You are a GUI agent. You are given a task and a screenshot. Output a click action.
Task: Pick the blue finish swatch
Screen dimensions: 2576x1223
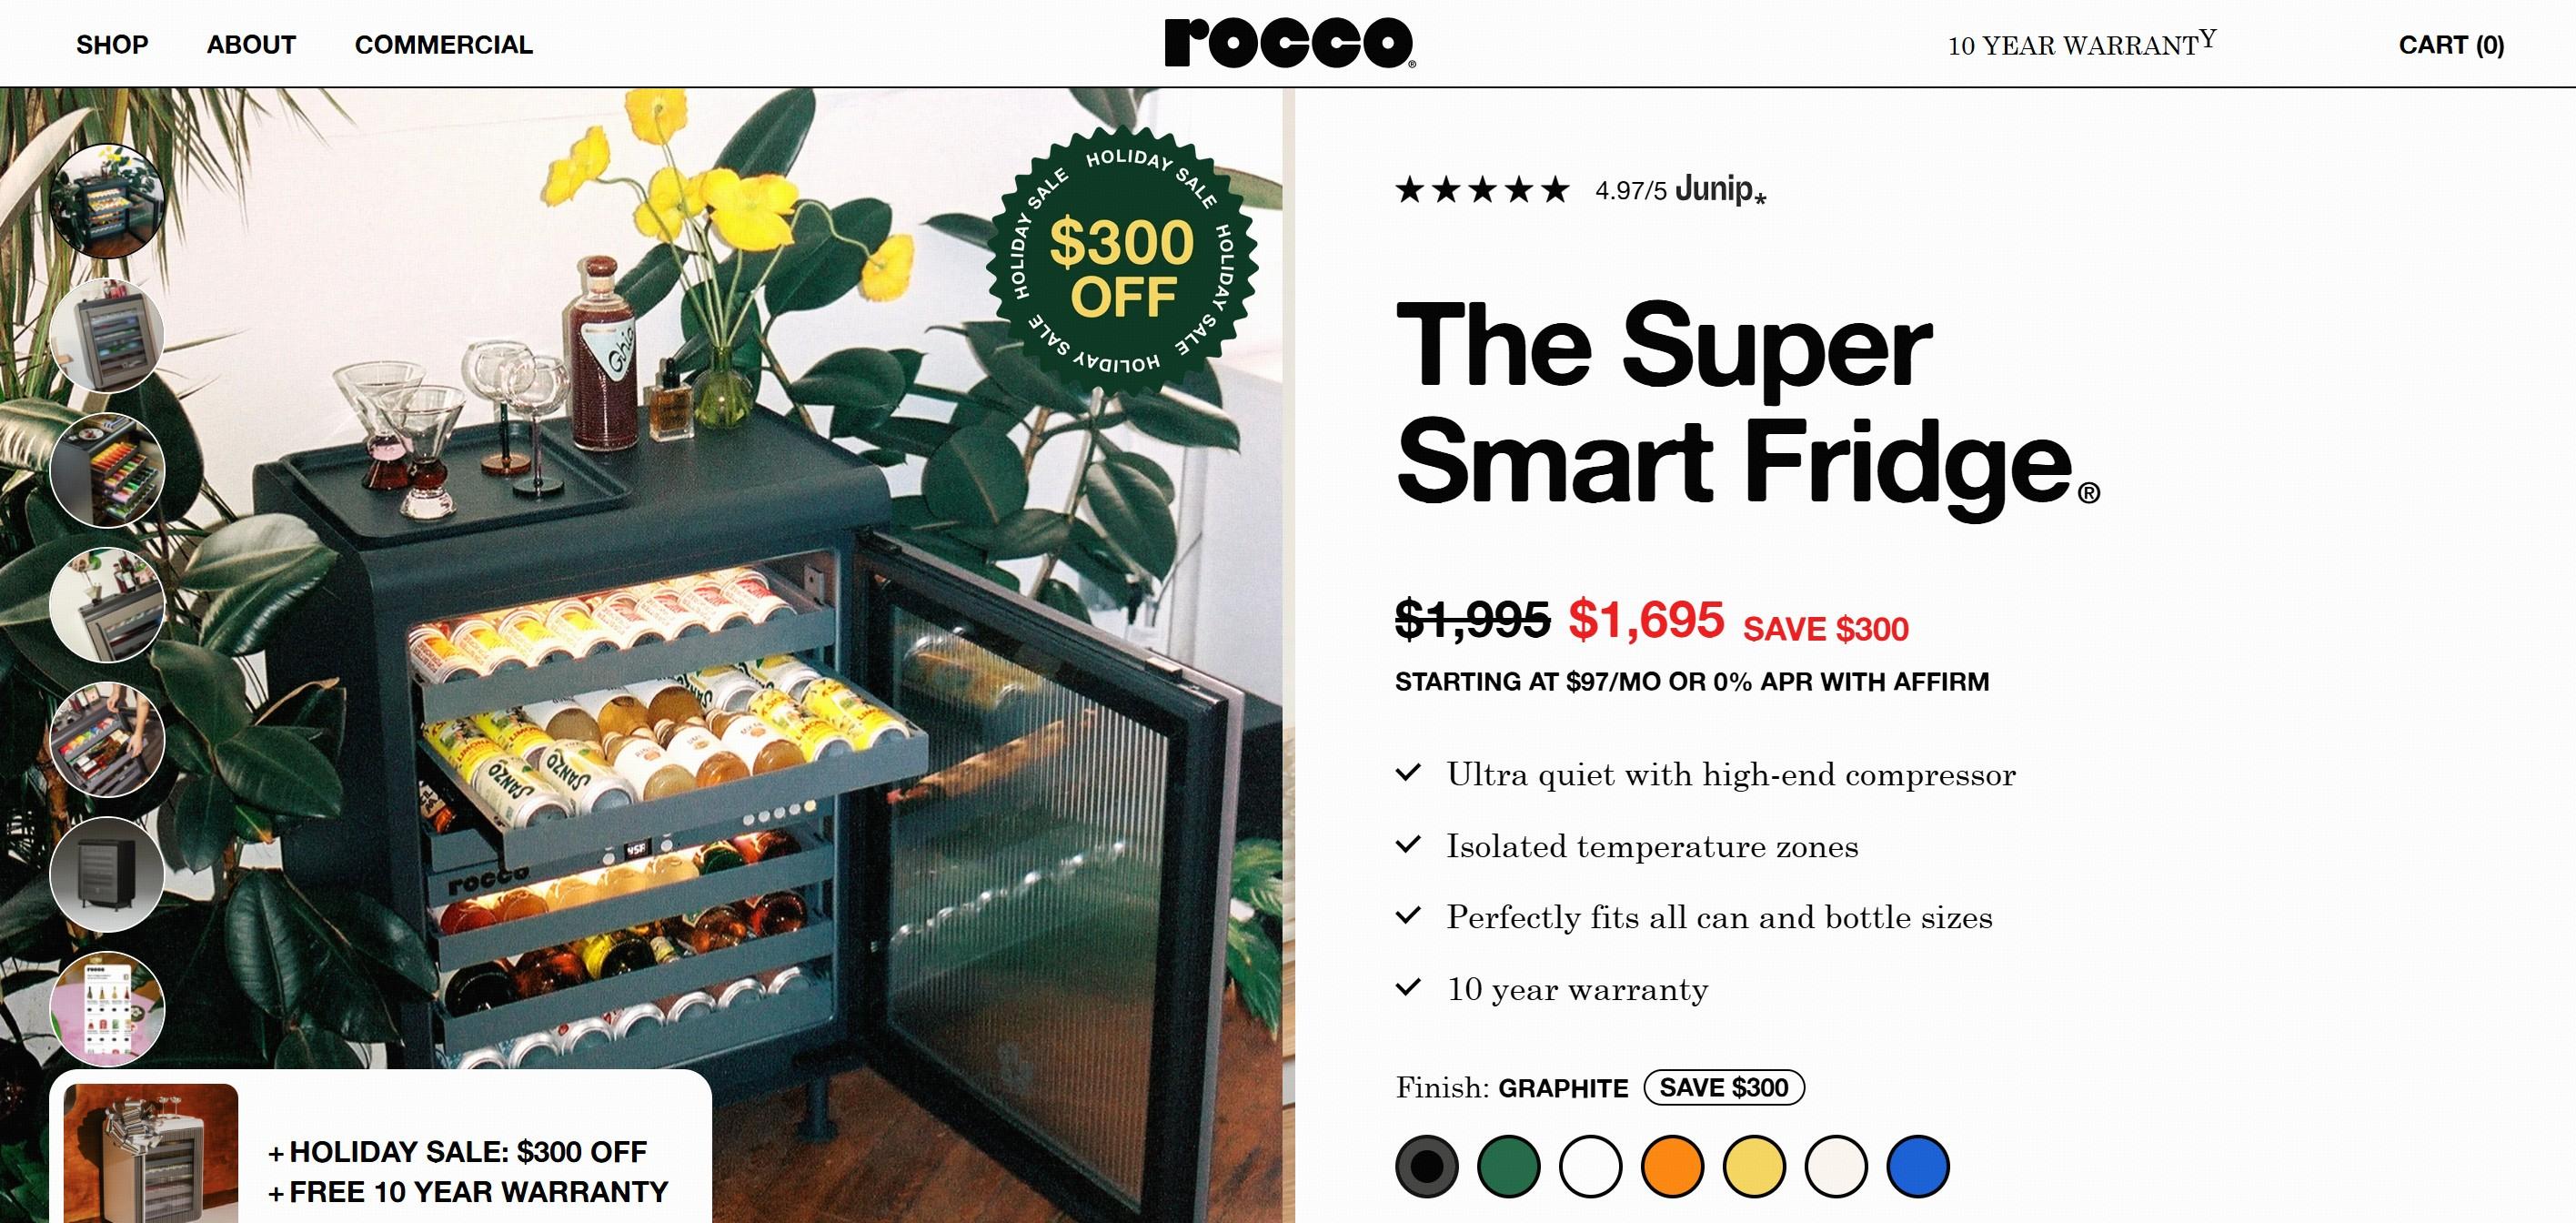(x=1918, y=1166)
